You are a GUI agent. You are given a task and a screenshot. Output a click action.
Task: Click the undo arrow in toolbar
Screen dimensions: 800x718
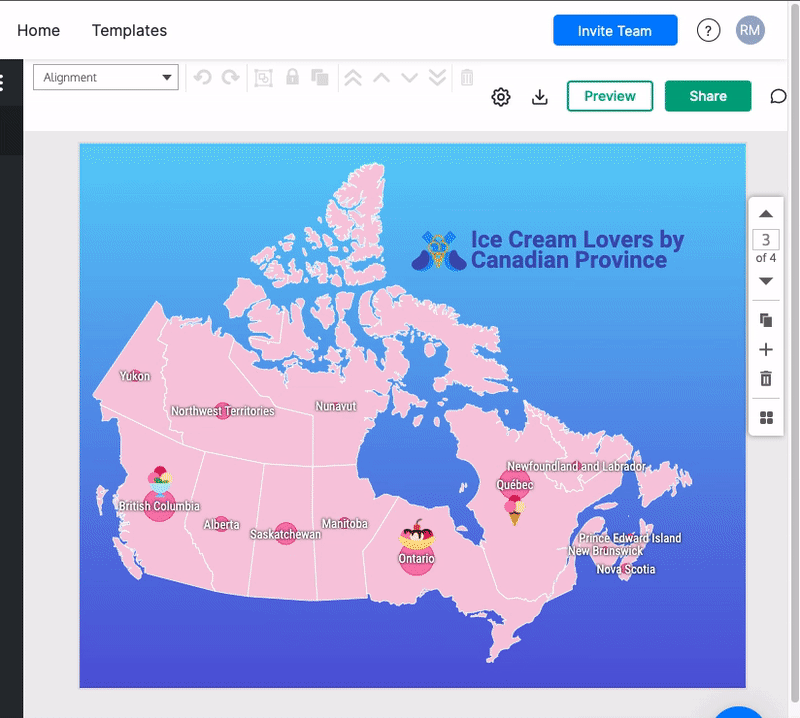pyautogui.click(x=203, y=77)
